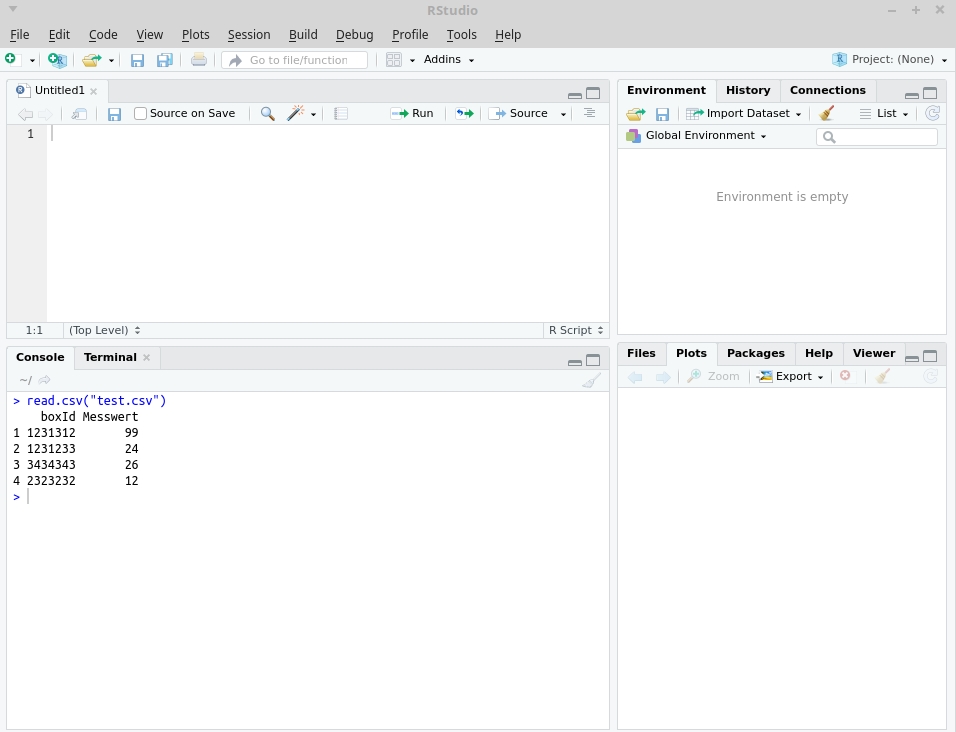Clear environment objects with broom icon

point(826,113)
